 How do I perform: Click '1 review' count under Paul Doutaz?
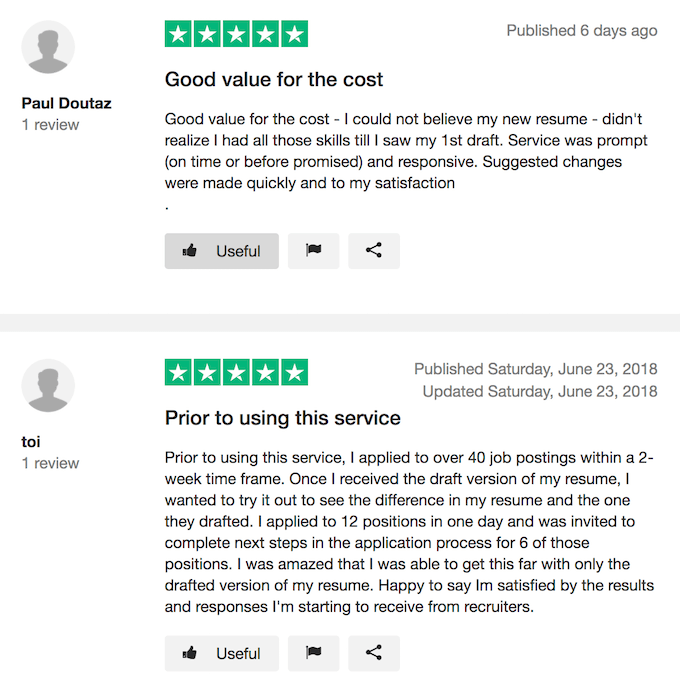pyautogui.click(x=50, y=125)
